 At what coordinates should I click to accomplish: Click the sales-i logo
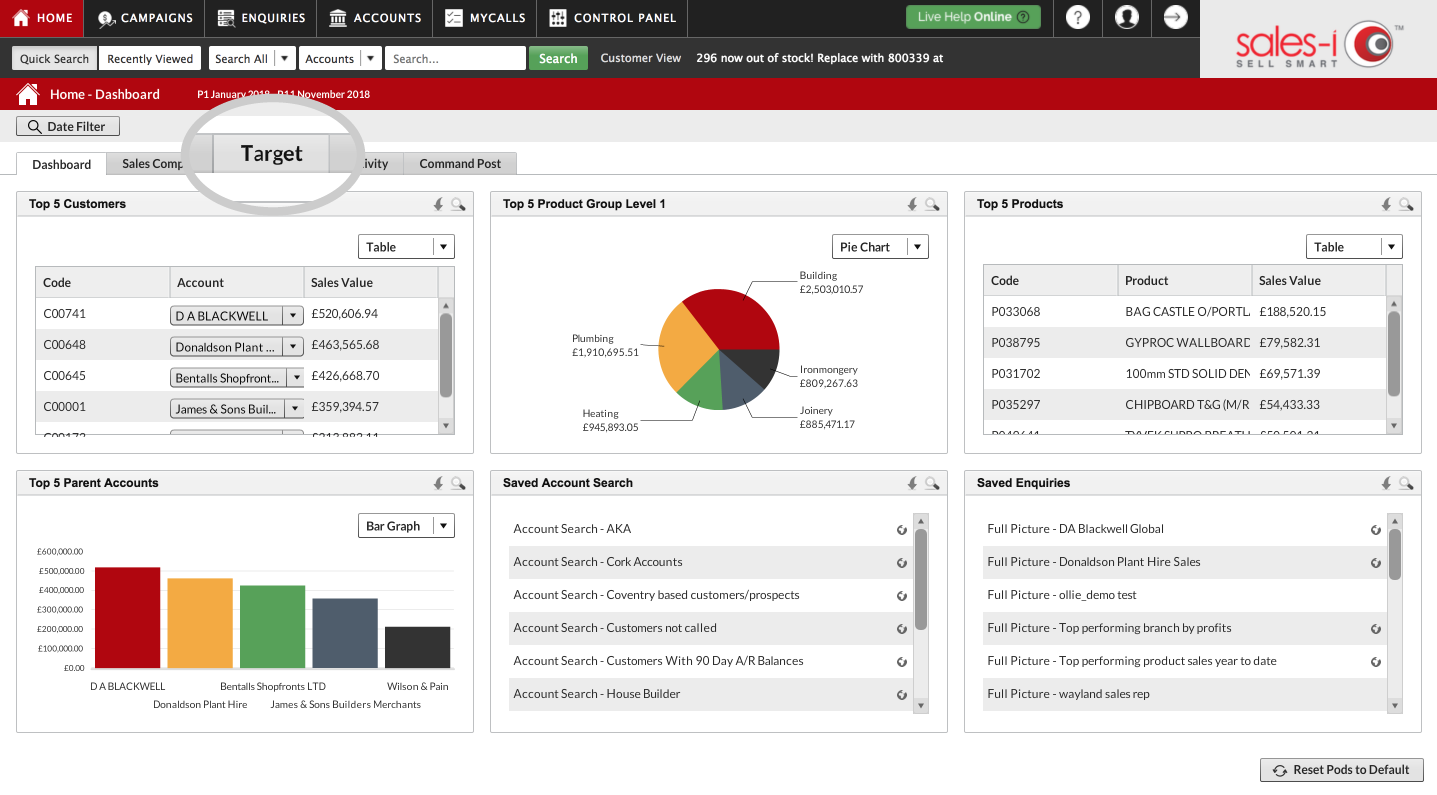click(1318, 44)
